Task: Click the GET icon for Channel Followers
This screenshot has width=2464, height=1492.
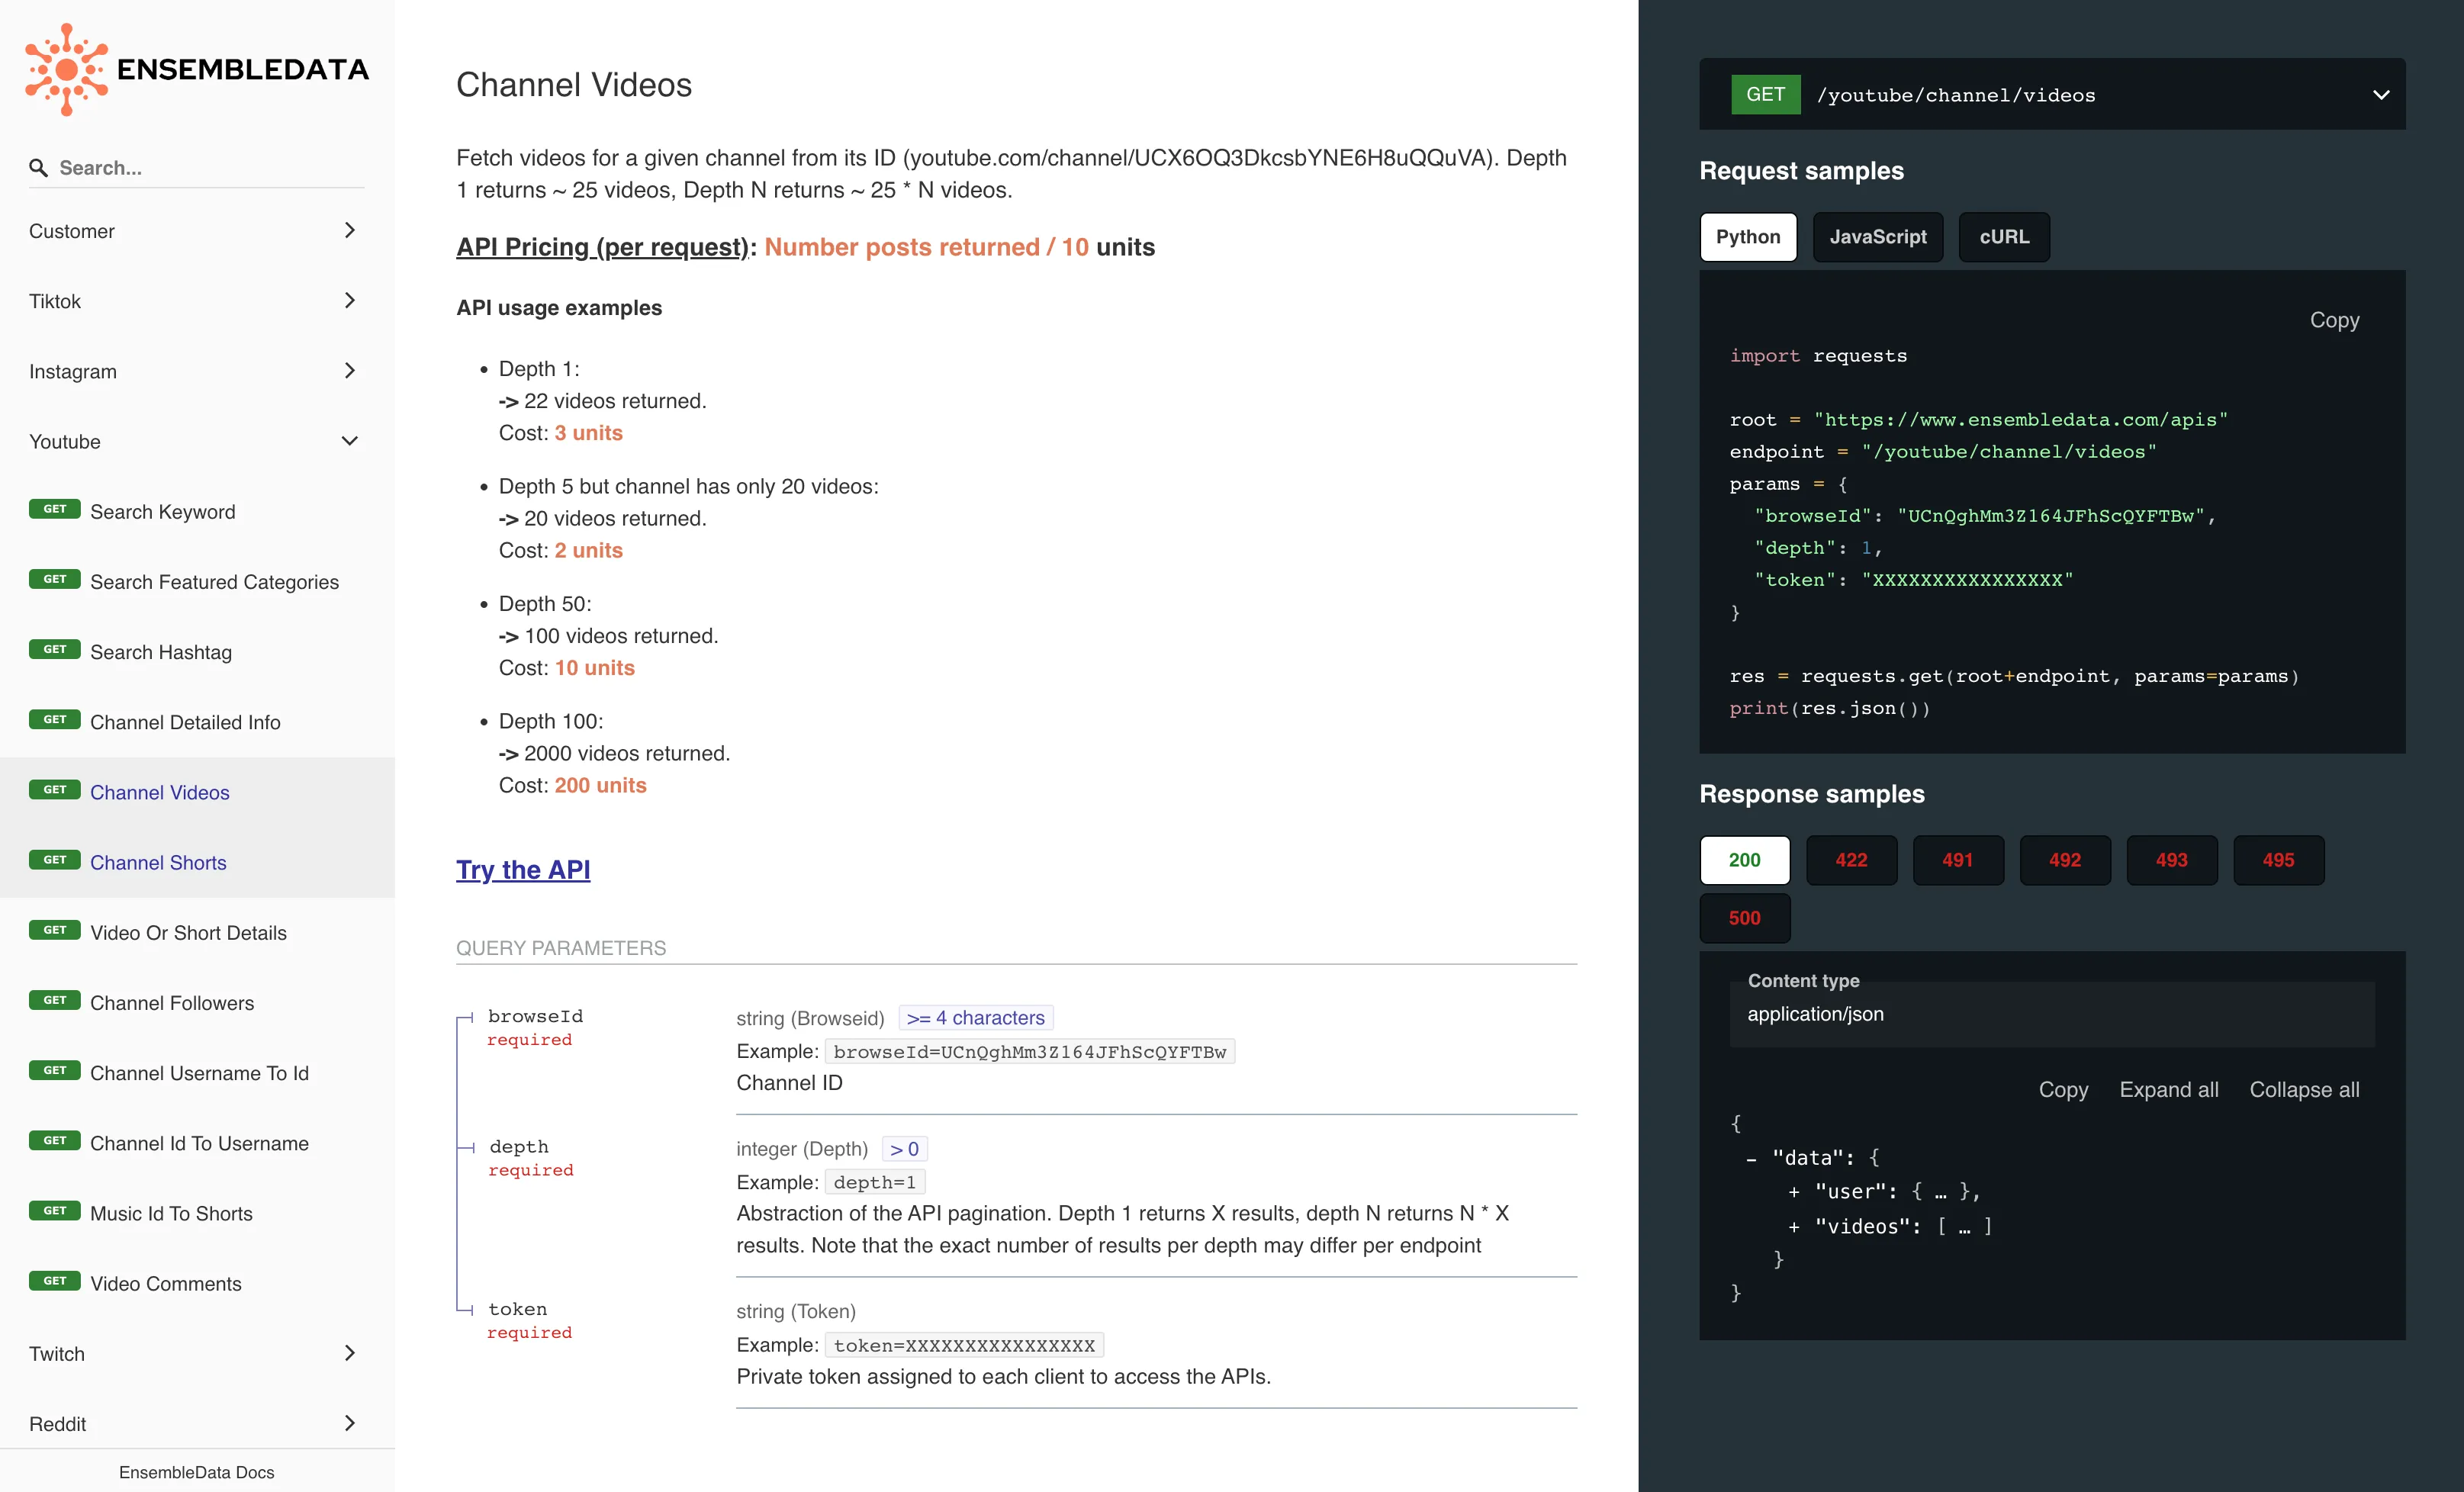Action: click(x=55, y=999)
